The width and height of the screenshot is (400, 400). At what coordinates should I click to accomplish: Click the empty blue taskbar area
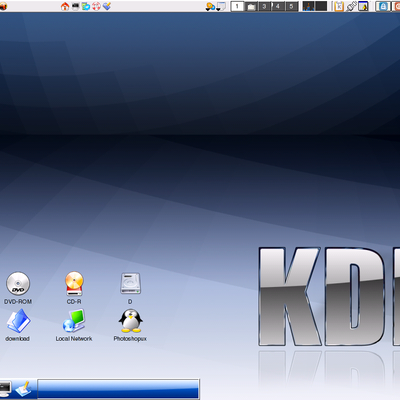[x=118, y=389]
